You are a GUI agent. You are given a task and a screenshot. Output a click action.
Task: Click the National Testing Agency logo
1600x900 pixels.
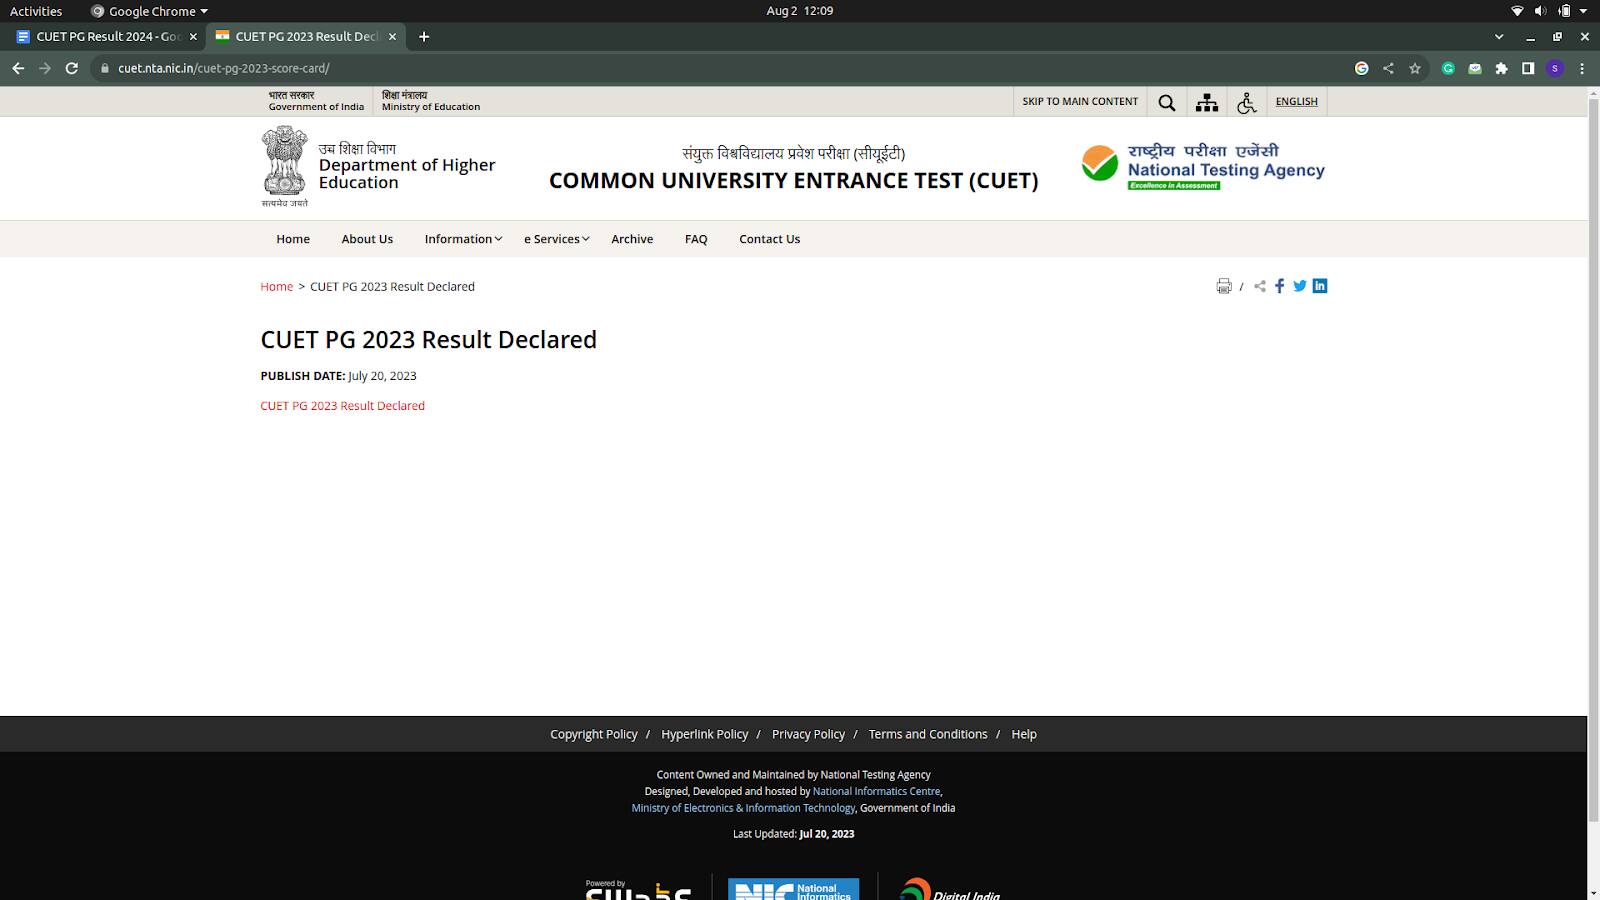click(1203, 165)
